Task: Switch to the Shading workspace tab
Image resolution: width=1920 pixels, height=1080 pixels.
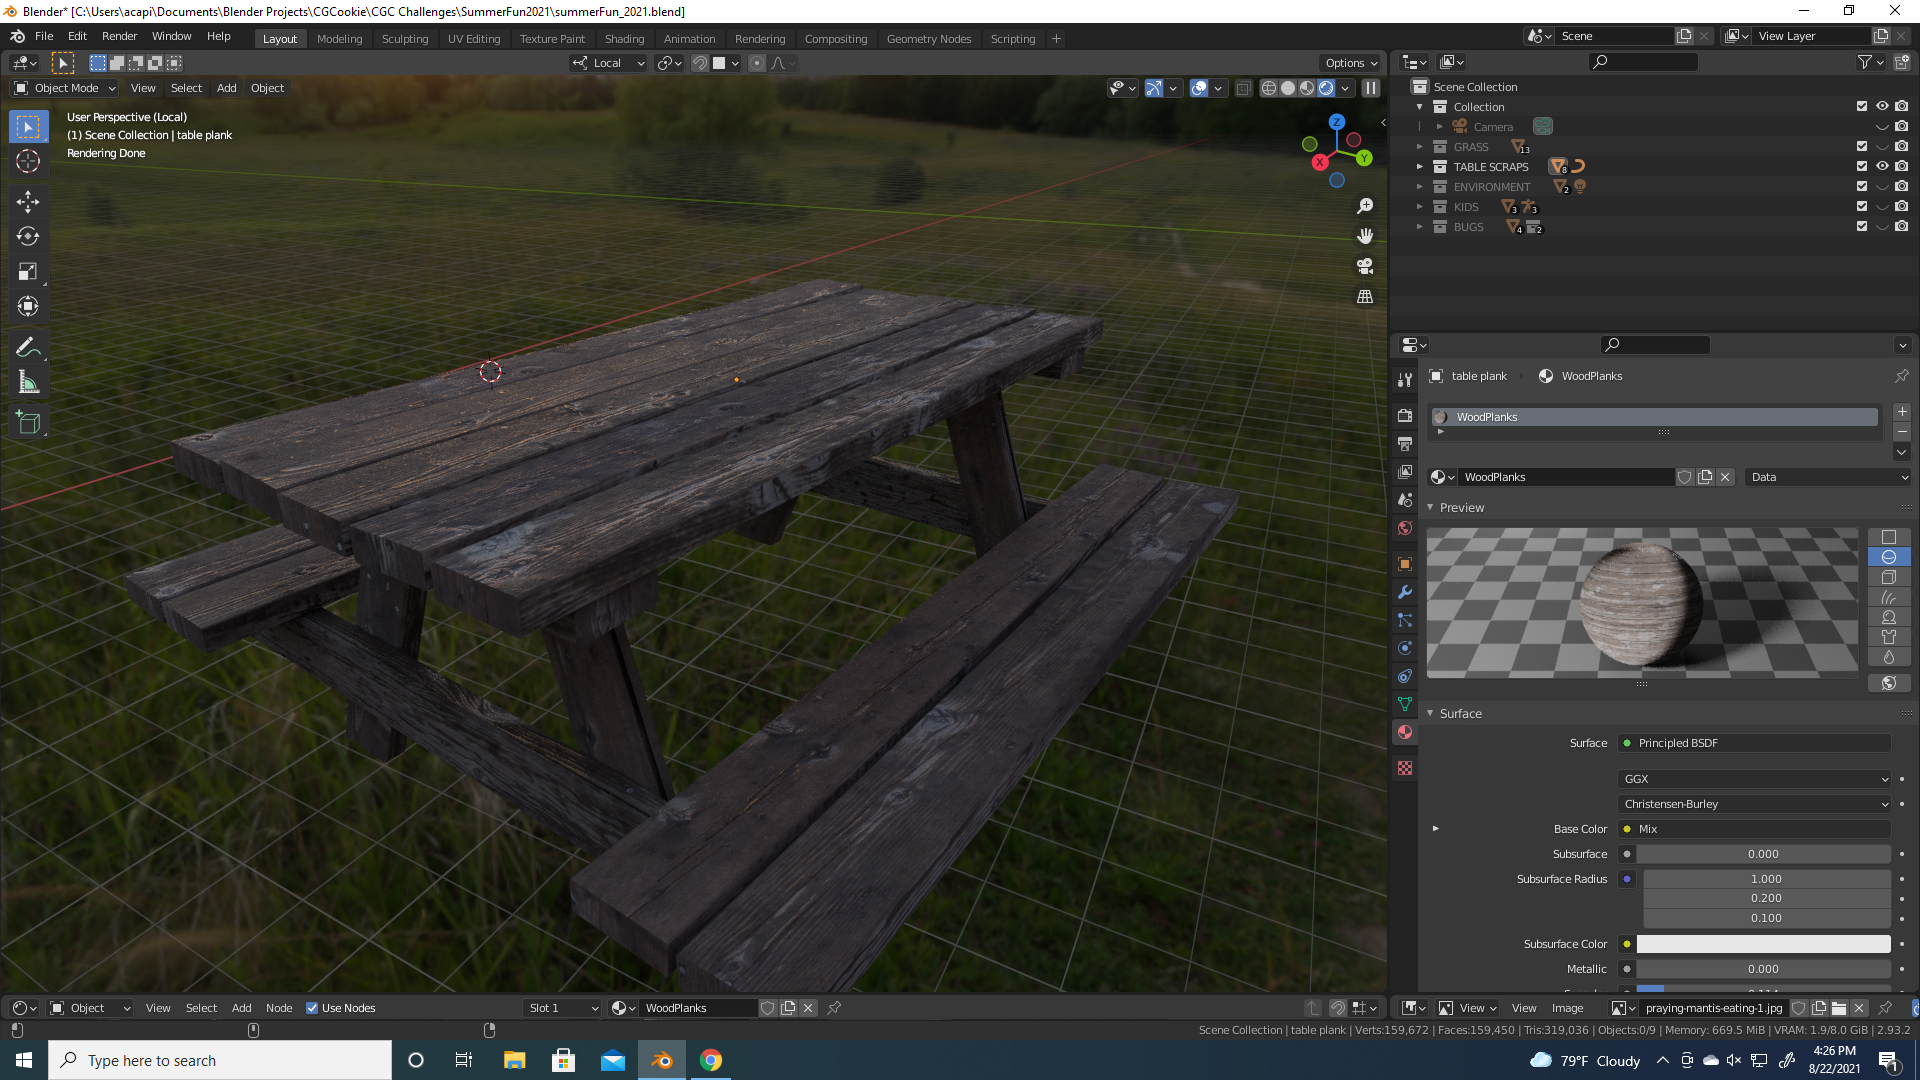Action: 624,39
